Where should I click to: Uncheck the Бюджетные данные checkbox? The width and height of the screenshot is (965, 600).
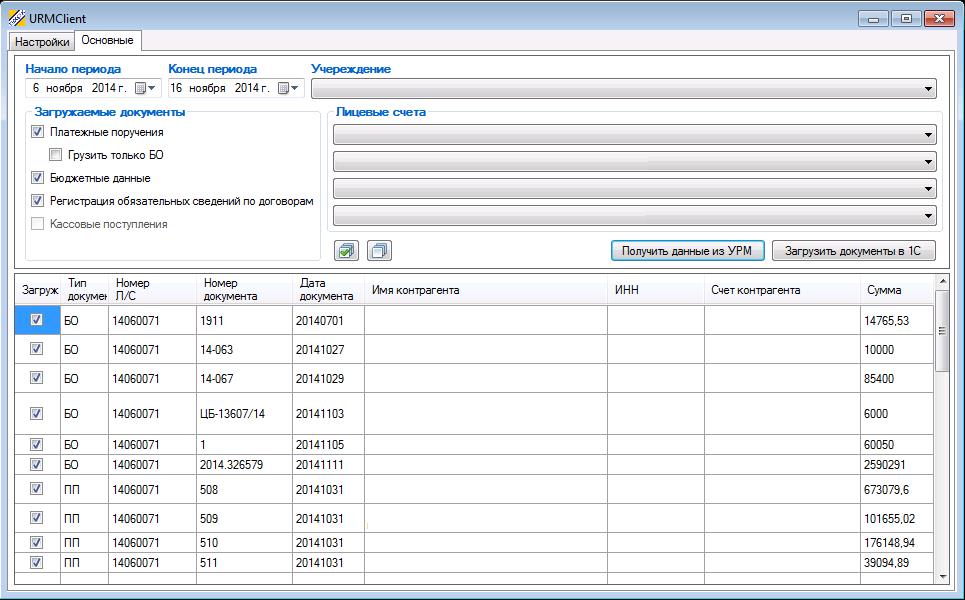point(38,178)
